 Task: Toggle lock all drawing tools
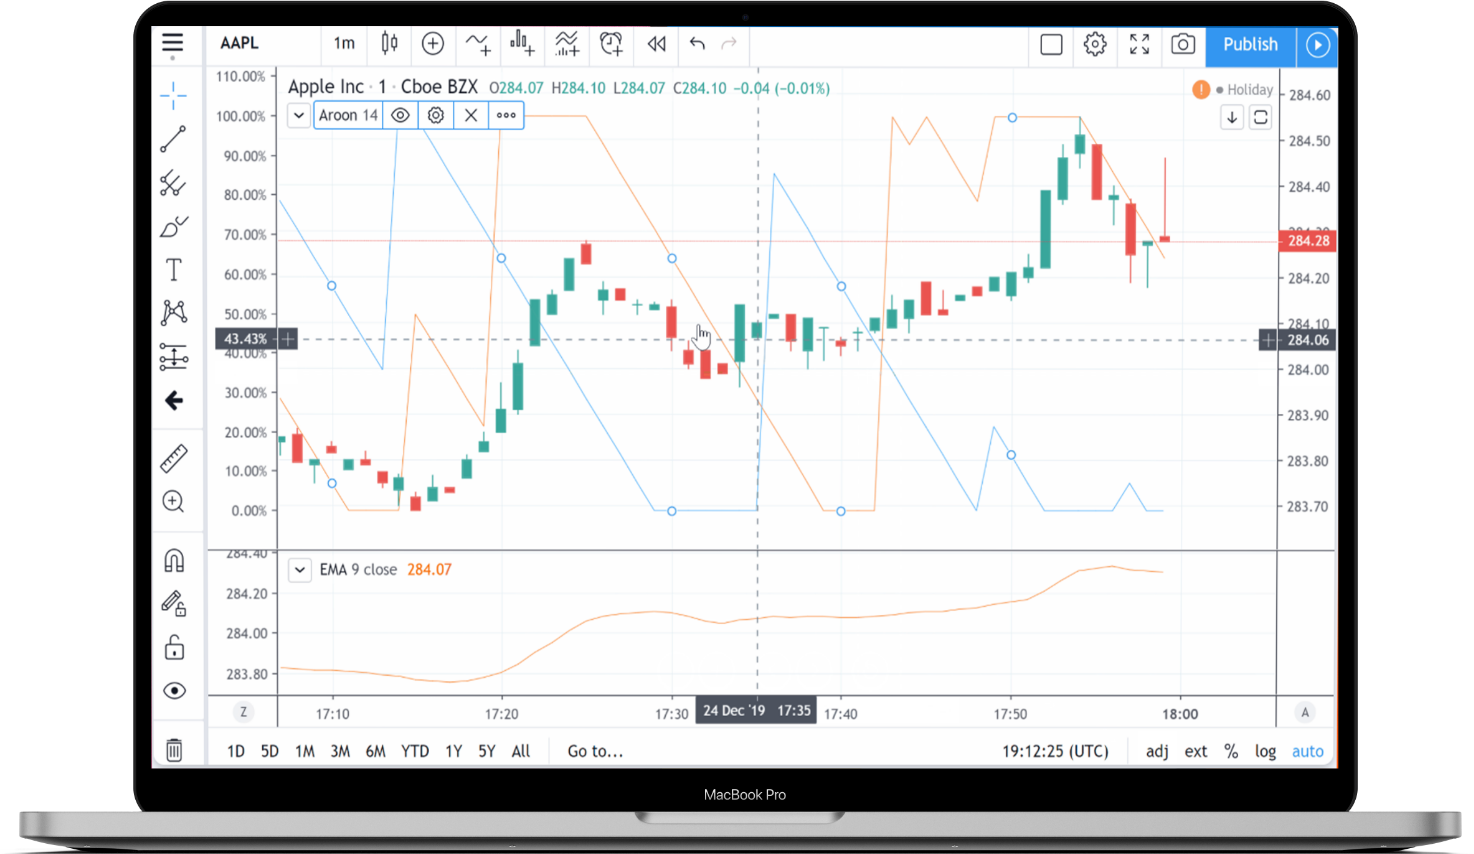pyautogui.click(x=174, y=648)
